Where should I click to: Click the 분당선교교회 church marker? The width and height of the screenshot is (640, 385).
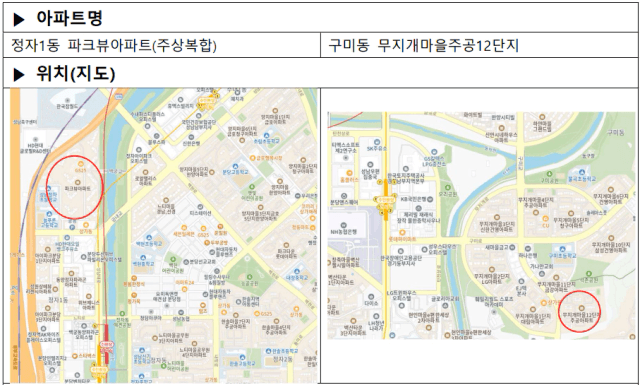(x=186, y=262)
